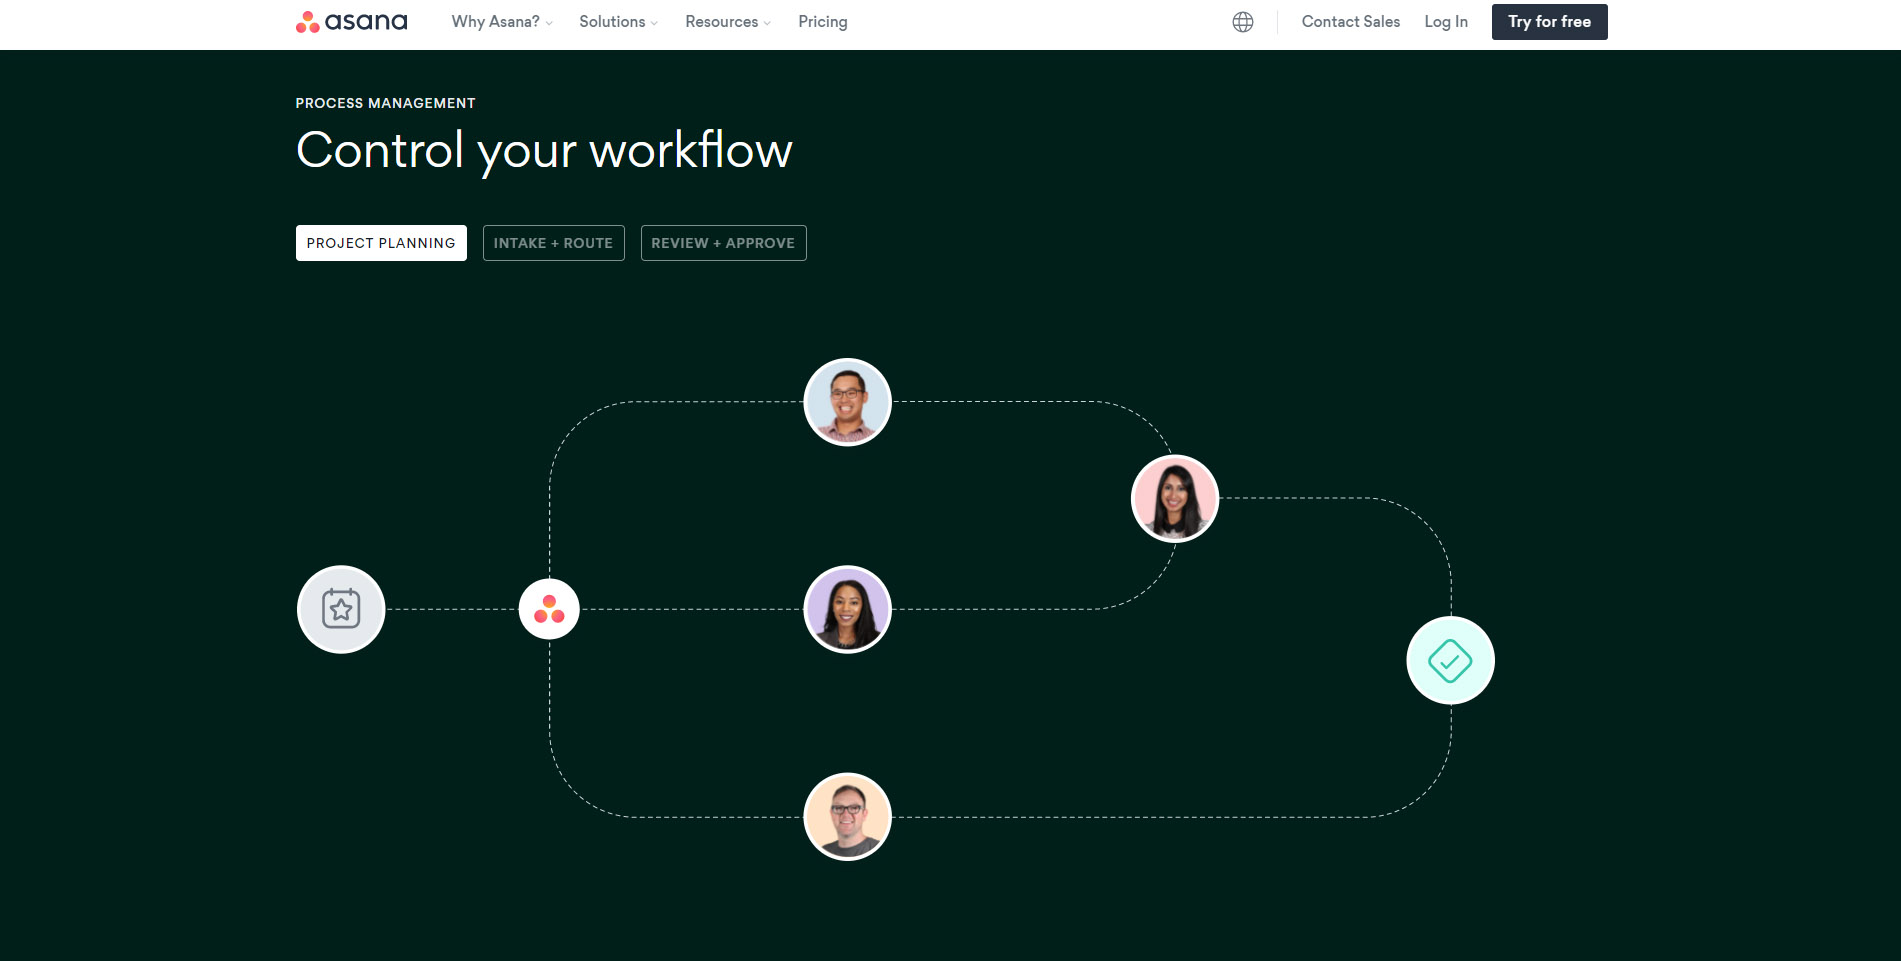Open the language selector globe icon

click(x=1242, y=22)
